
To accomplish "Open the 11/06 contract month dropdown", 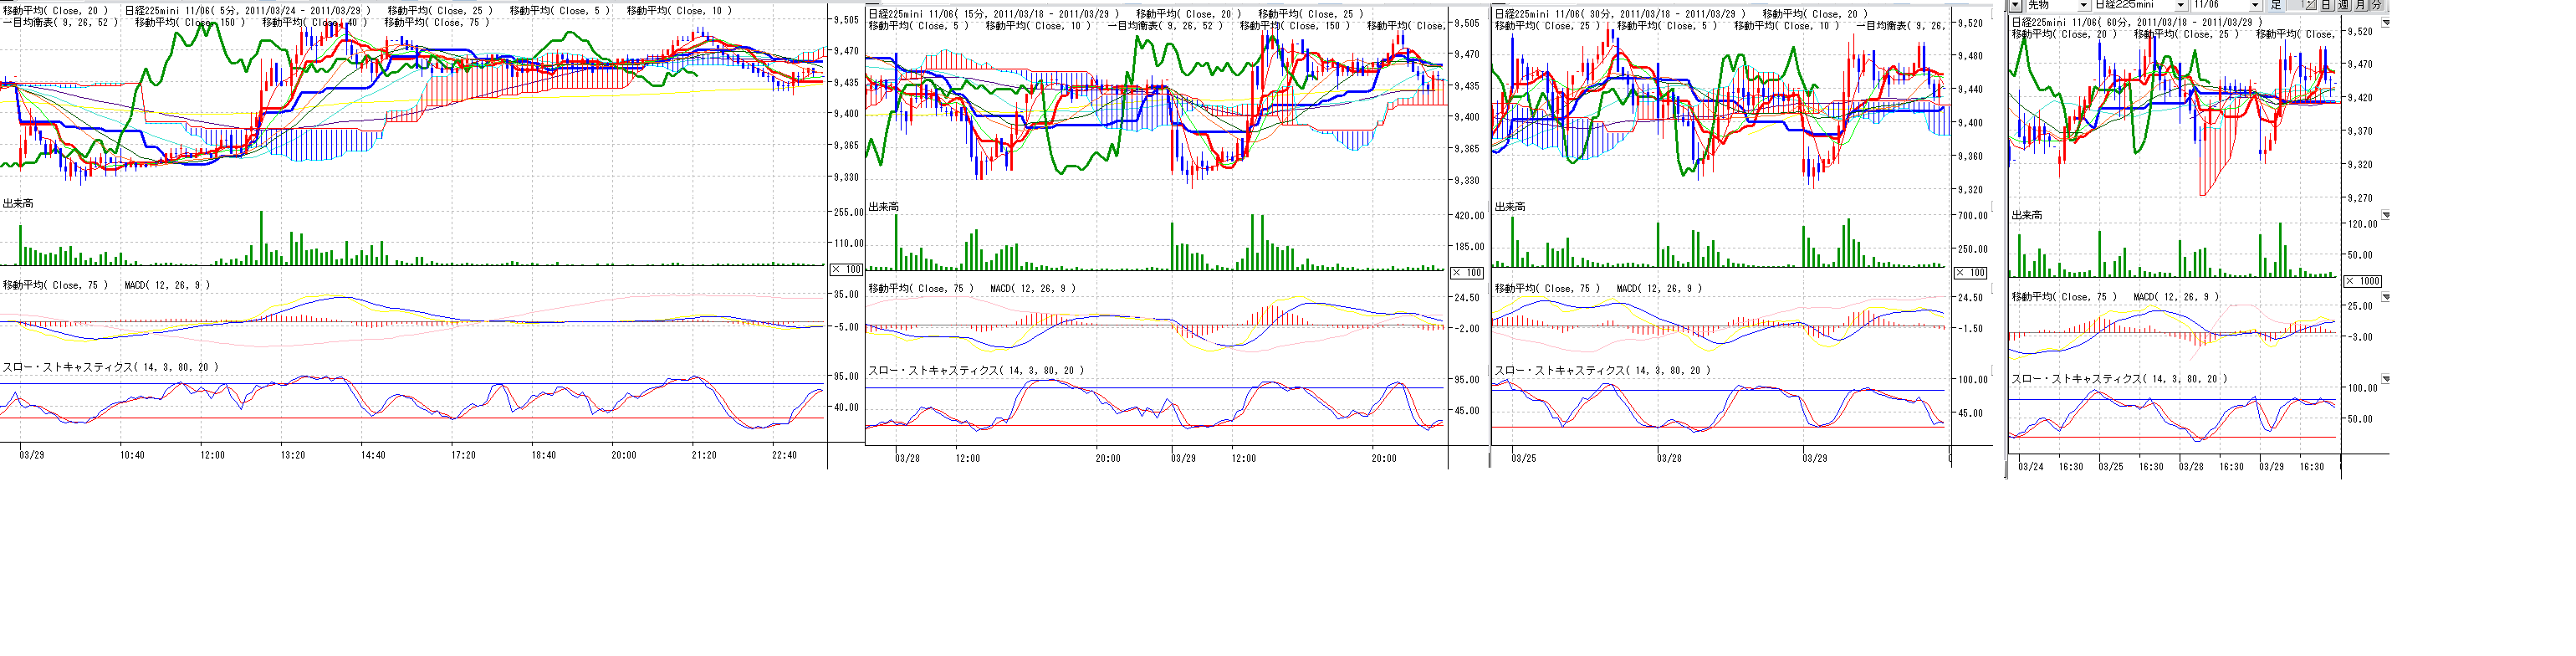I will (2255, 6).
